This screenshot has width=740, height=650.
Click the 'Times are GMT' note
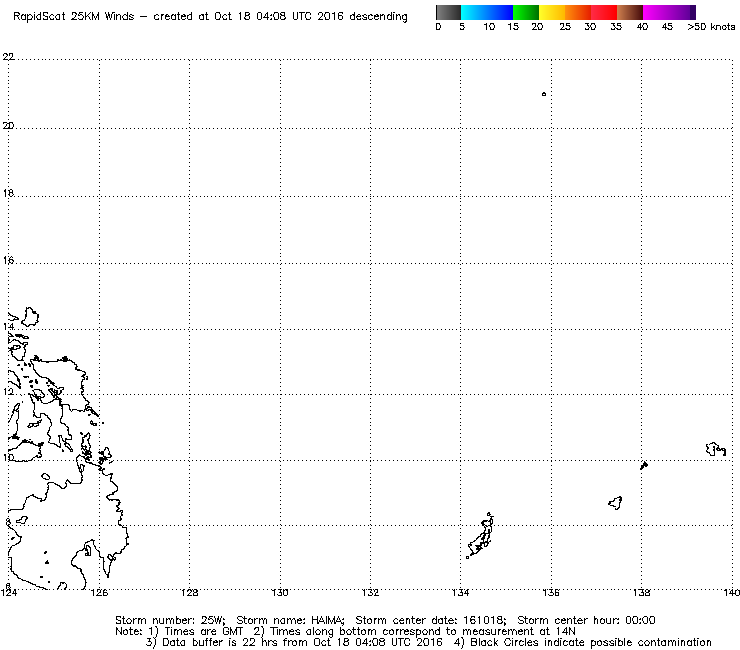pos(204,632)
